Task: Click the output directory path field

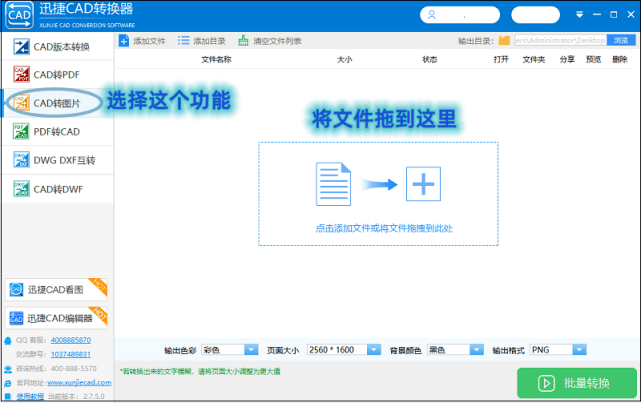Action: click(560, 40)
